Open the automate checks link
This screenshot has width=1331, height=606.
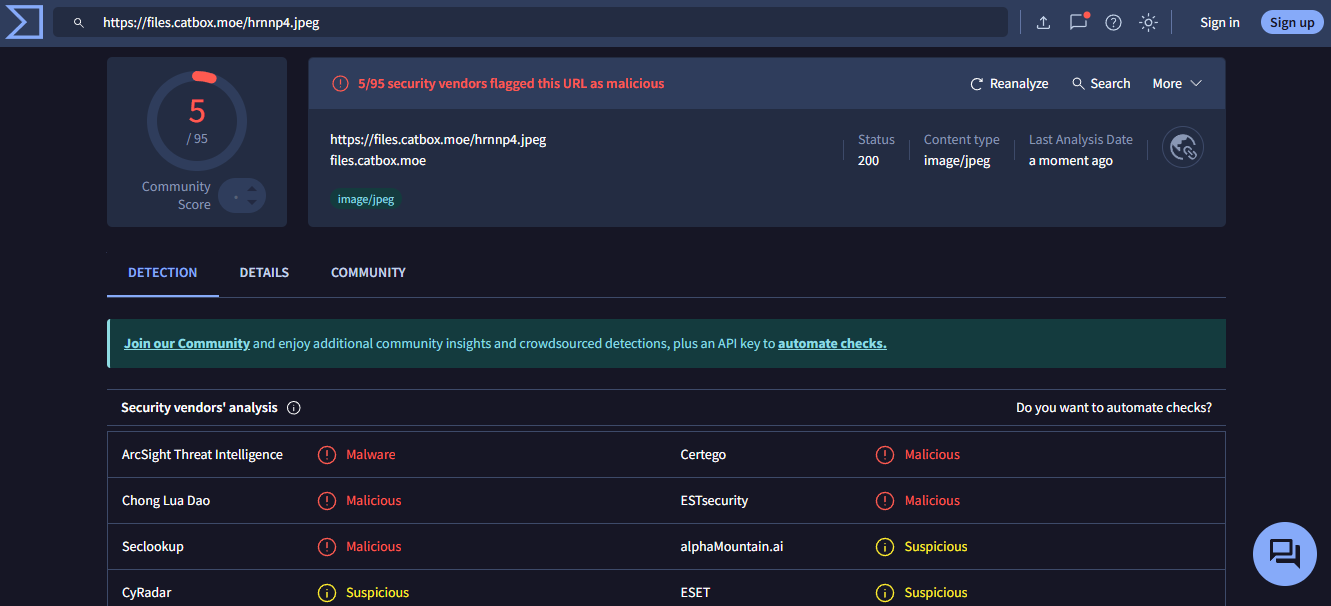pyautogui.click(x=832, y=343)
